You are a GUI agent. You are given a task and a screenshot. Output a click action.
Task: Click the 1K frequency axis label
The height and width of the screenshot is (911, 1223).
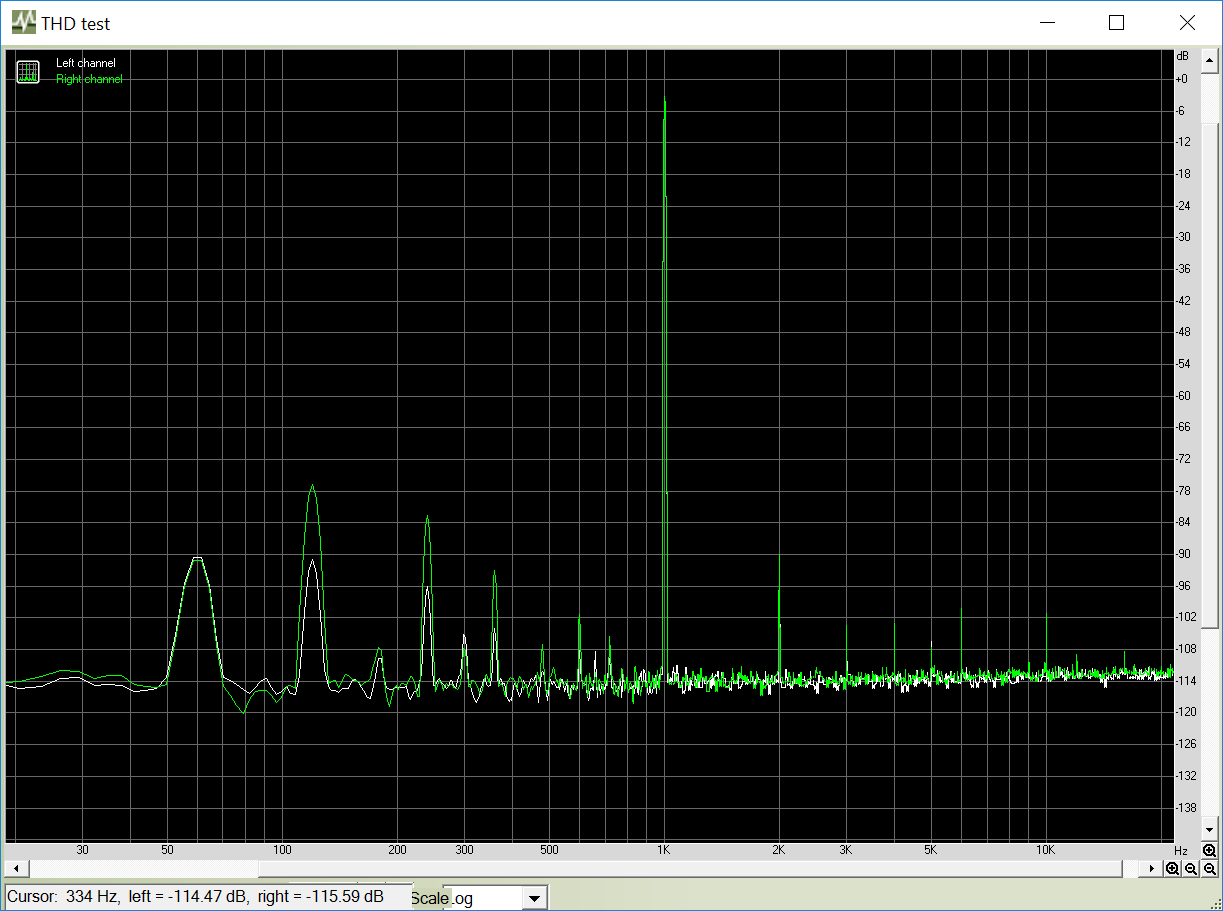(x=664, y=850)
